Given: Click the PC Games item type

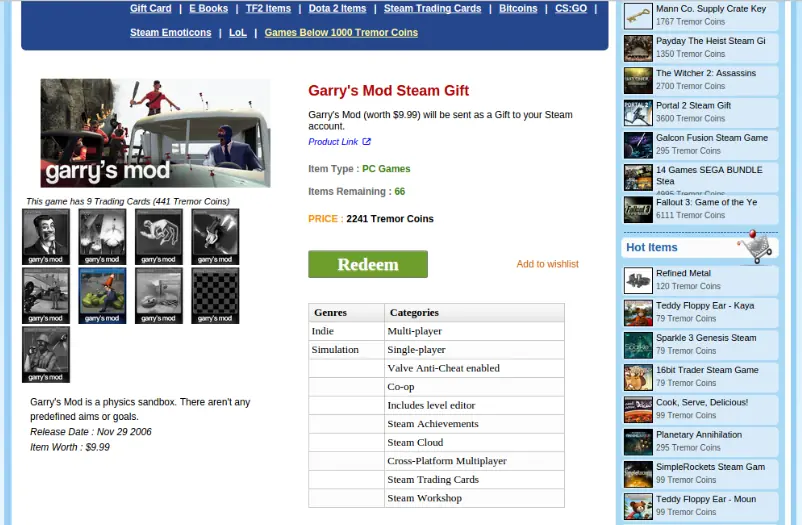Looking at the screenshot, I should click(x=386, y=169).
